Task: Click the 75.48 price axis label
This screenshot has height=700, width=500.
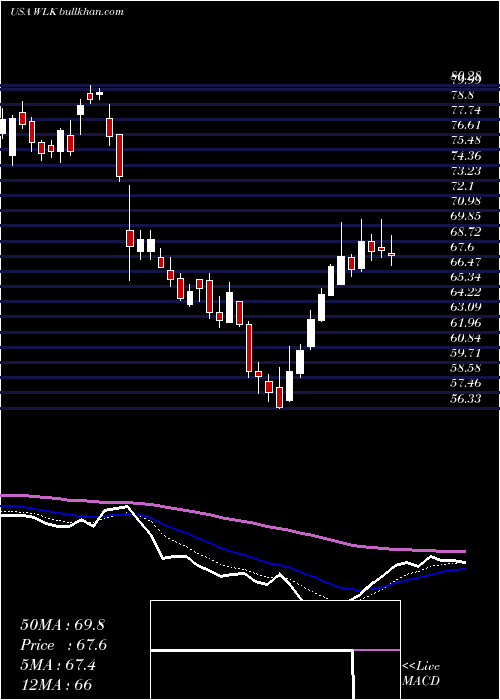Action: coord(466,141)
